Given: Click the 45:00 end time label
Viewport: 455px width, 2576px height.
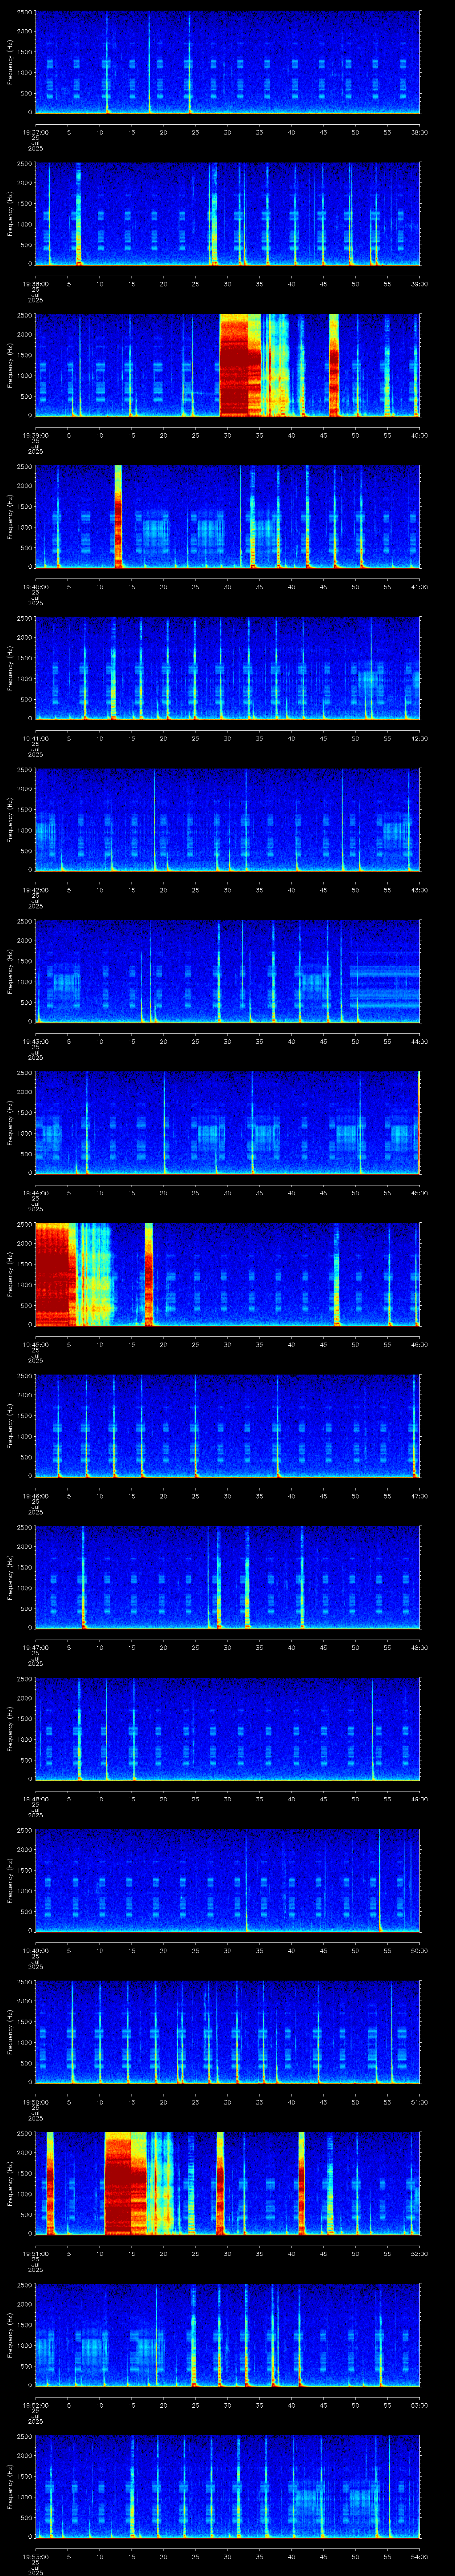Looking at the screenshot, I should coord(419,1192).
